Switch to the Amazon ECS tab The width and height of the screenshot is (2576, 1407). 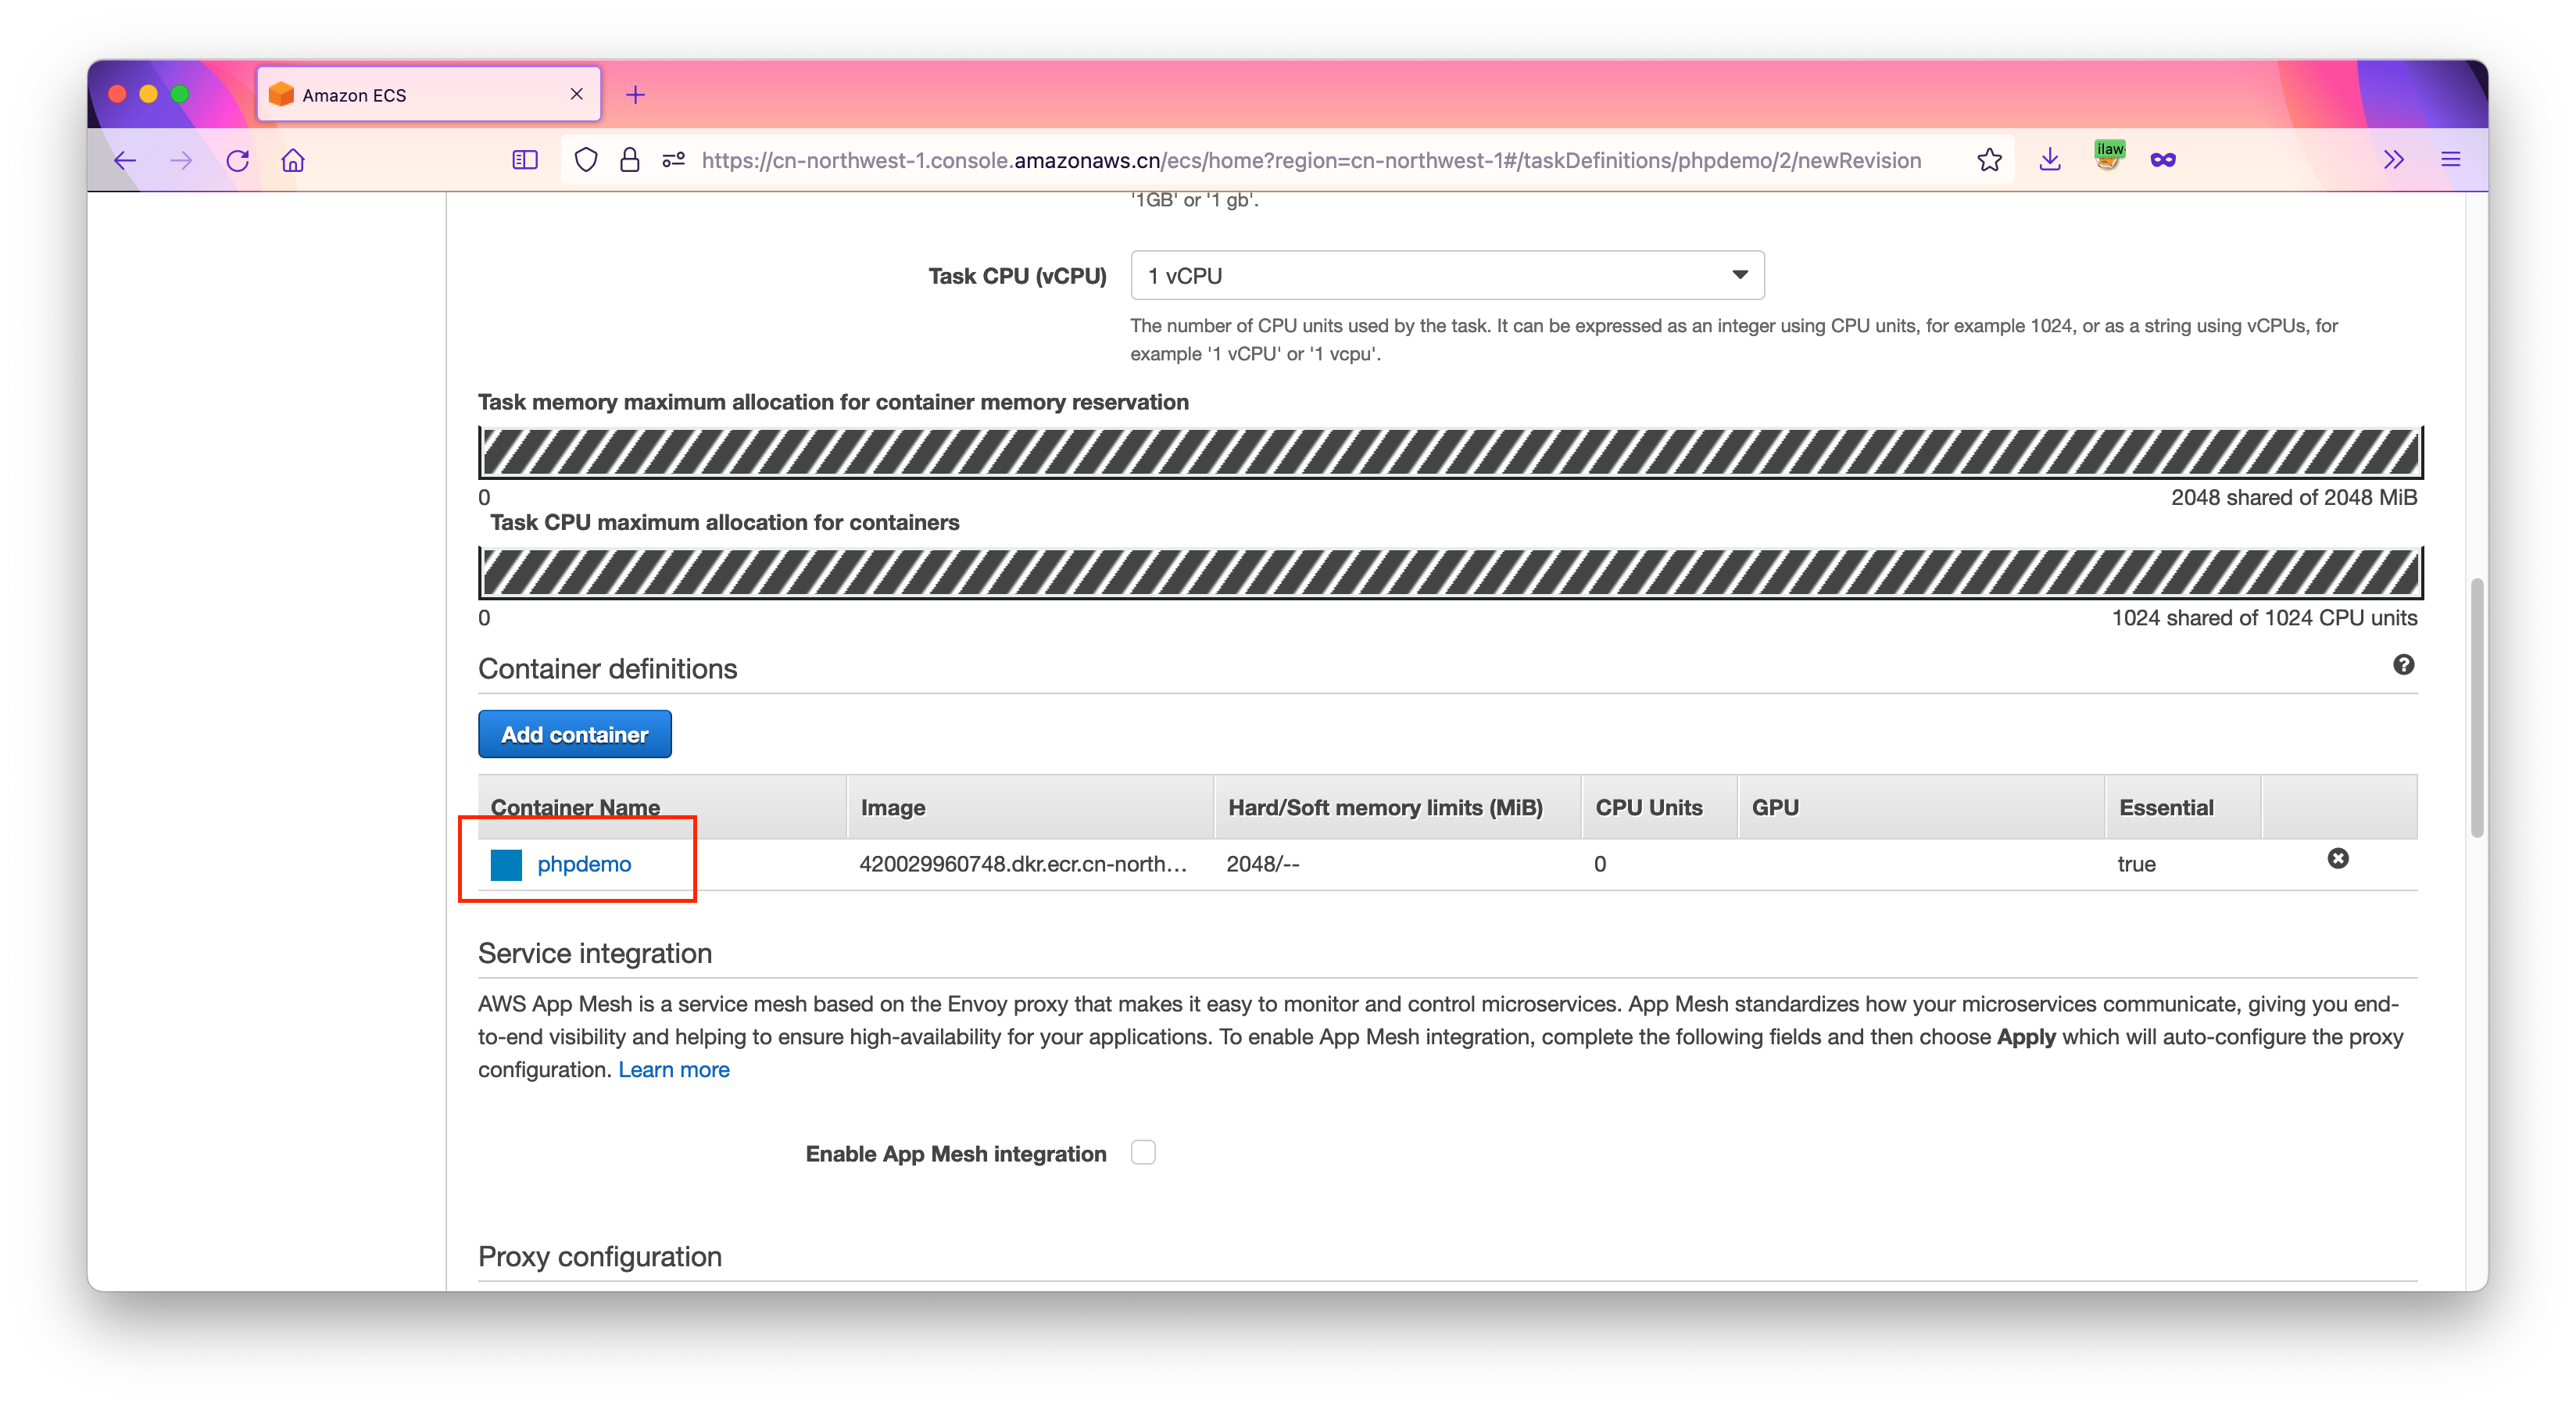(428, 95)
